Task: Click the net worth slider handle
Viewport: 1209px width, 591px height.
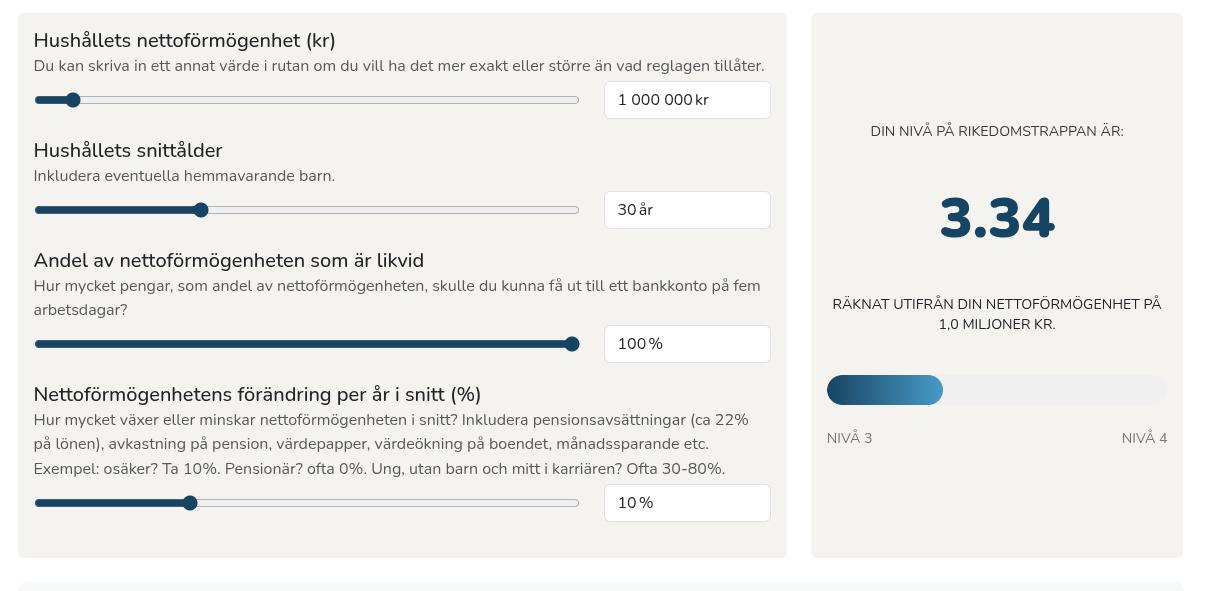Action: point(72,100)
